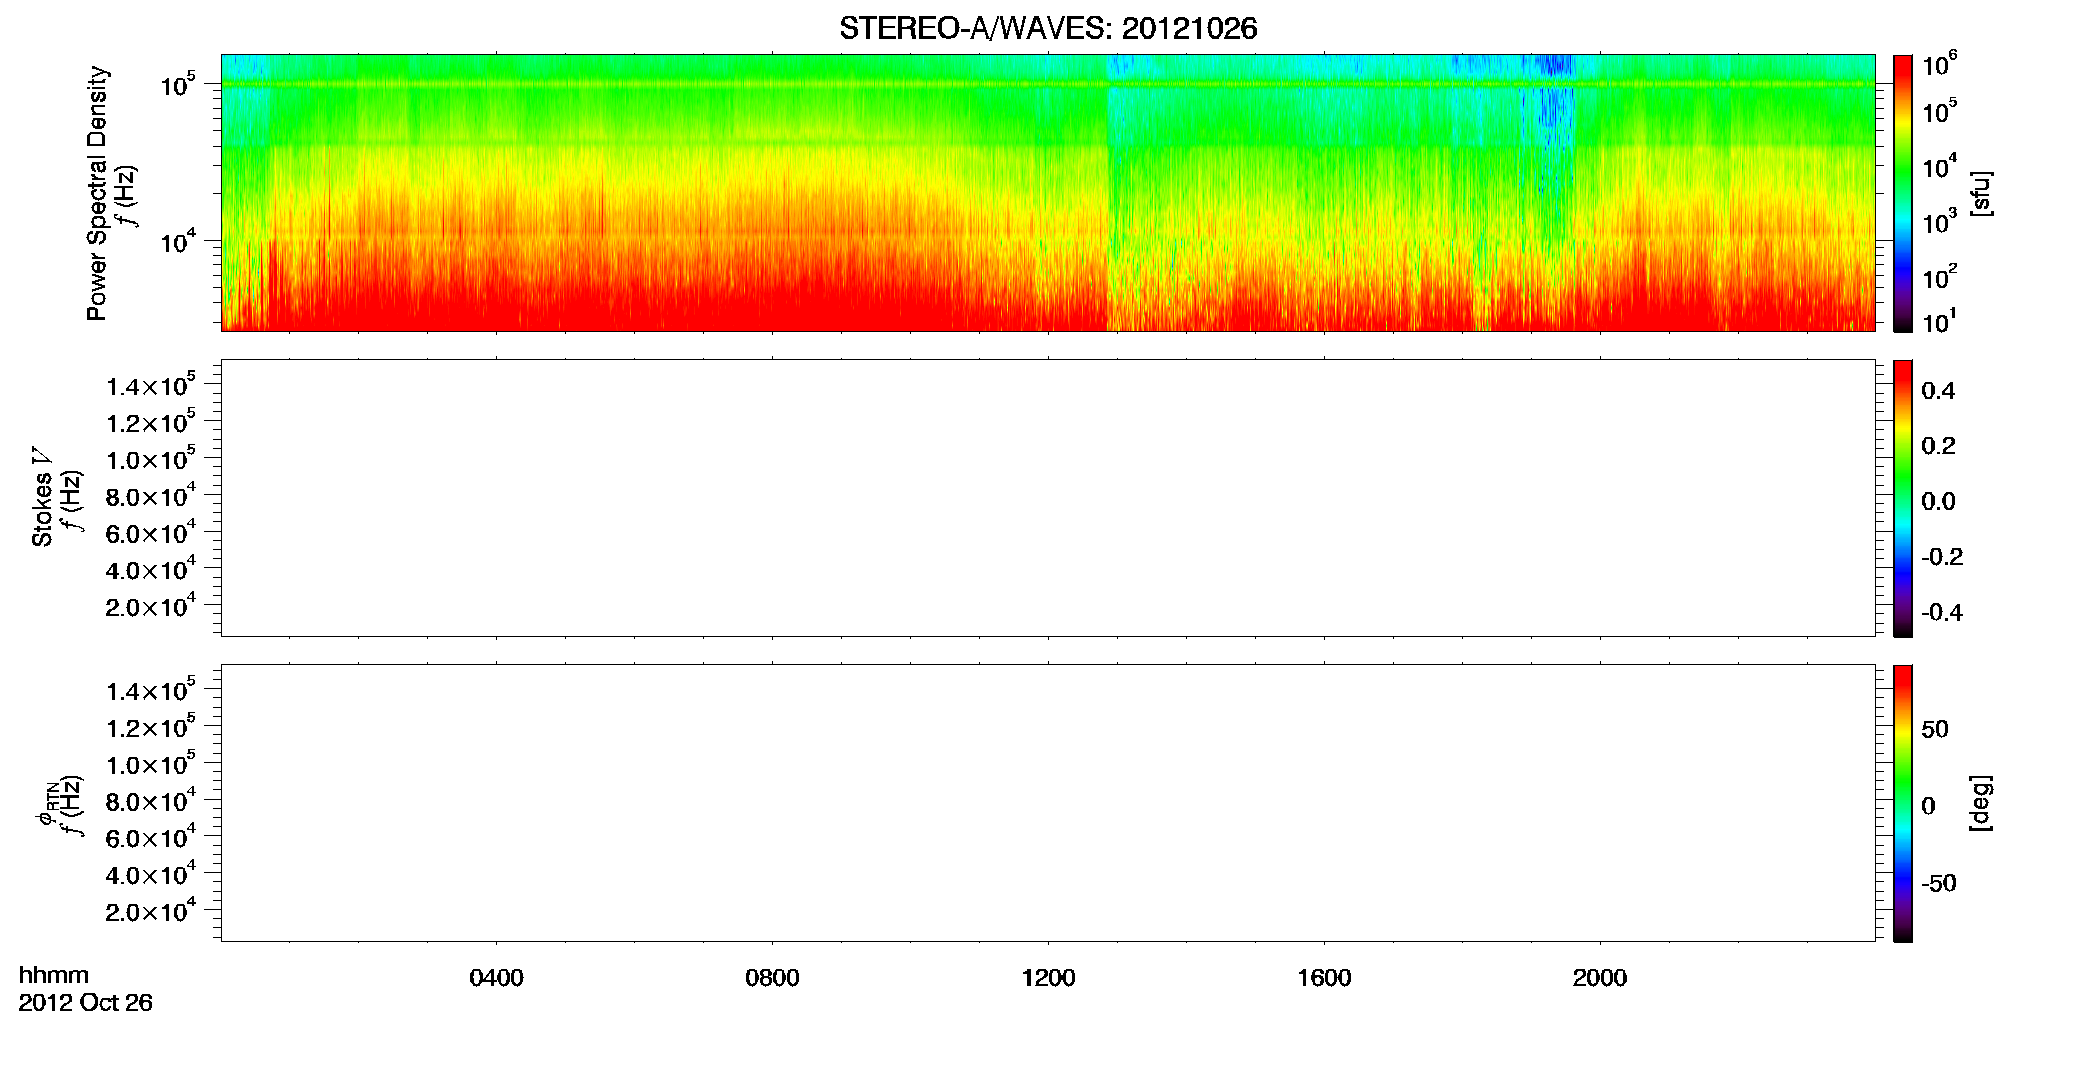Click the power spectral density color bar
Image resolution: width=2096 pixels, height=1080 pixels.
(x=1903, y=193)
